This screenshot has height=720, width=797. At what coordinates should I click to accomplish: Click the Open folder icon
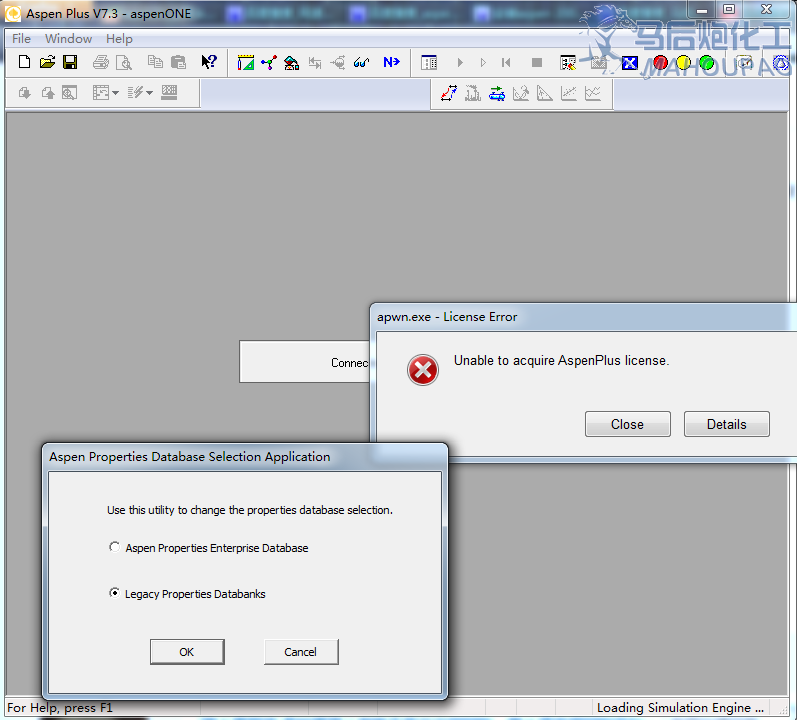[47, 62]
